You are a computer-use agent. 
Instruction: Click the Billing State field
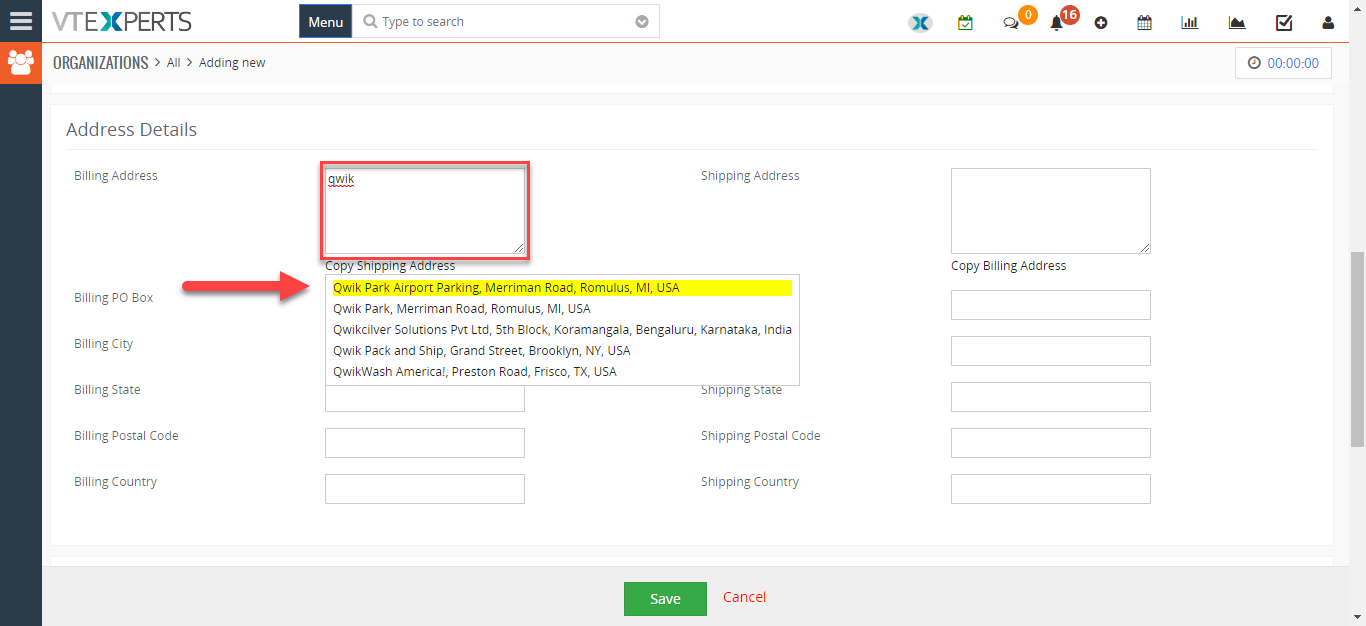tap(425, 400)
